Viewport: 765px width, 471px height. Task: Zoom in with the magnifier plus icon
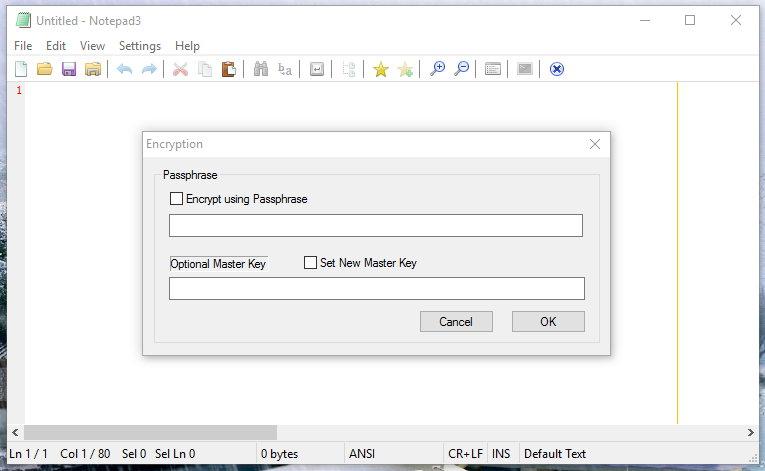point(437,69)
